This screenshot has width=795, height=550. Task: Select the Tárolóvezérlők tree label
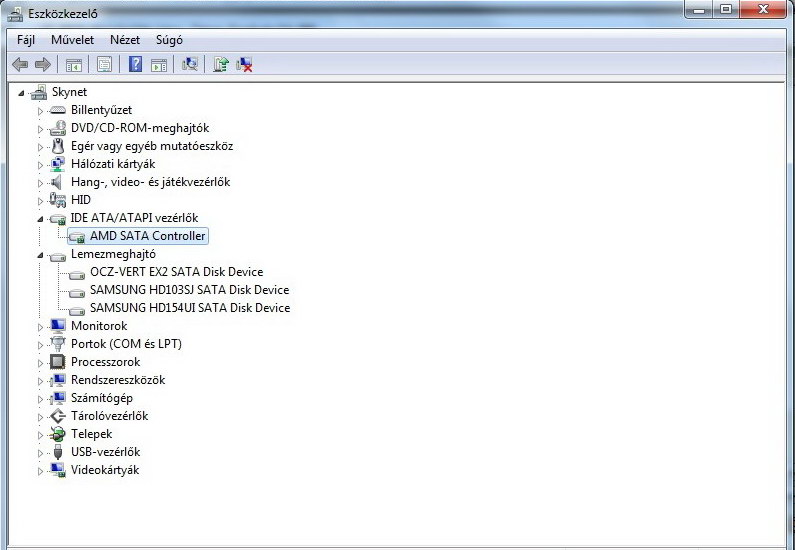click(x=110, y=416)
